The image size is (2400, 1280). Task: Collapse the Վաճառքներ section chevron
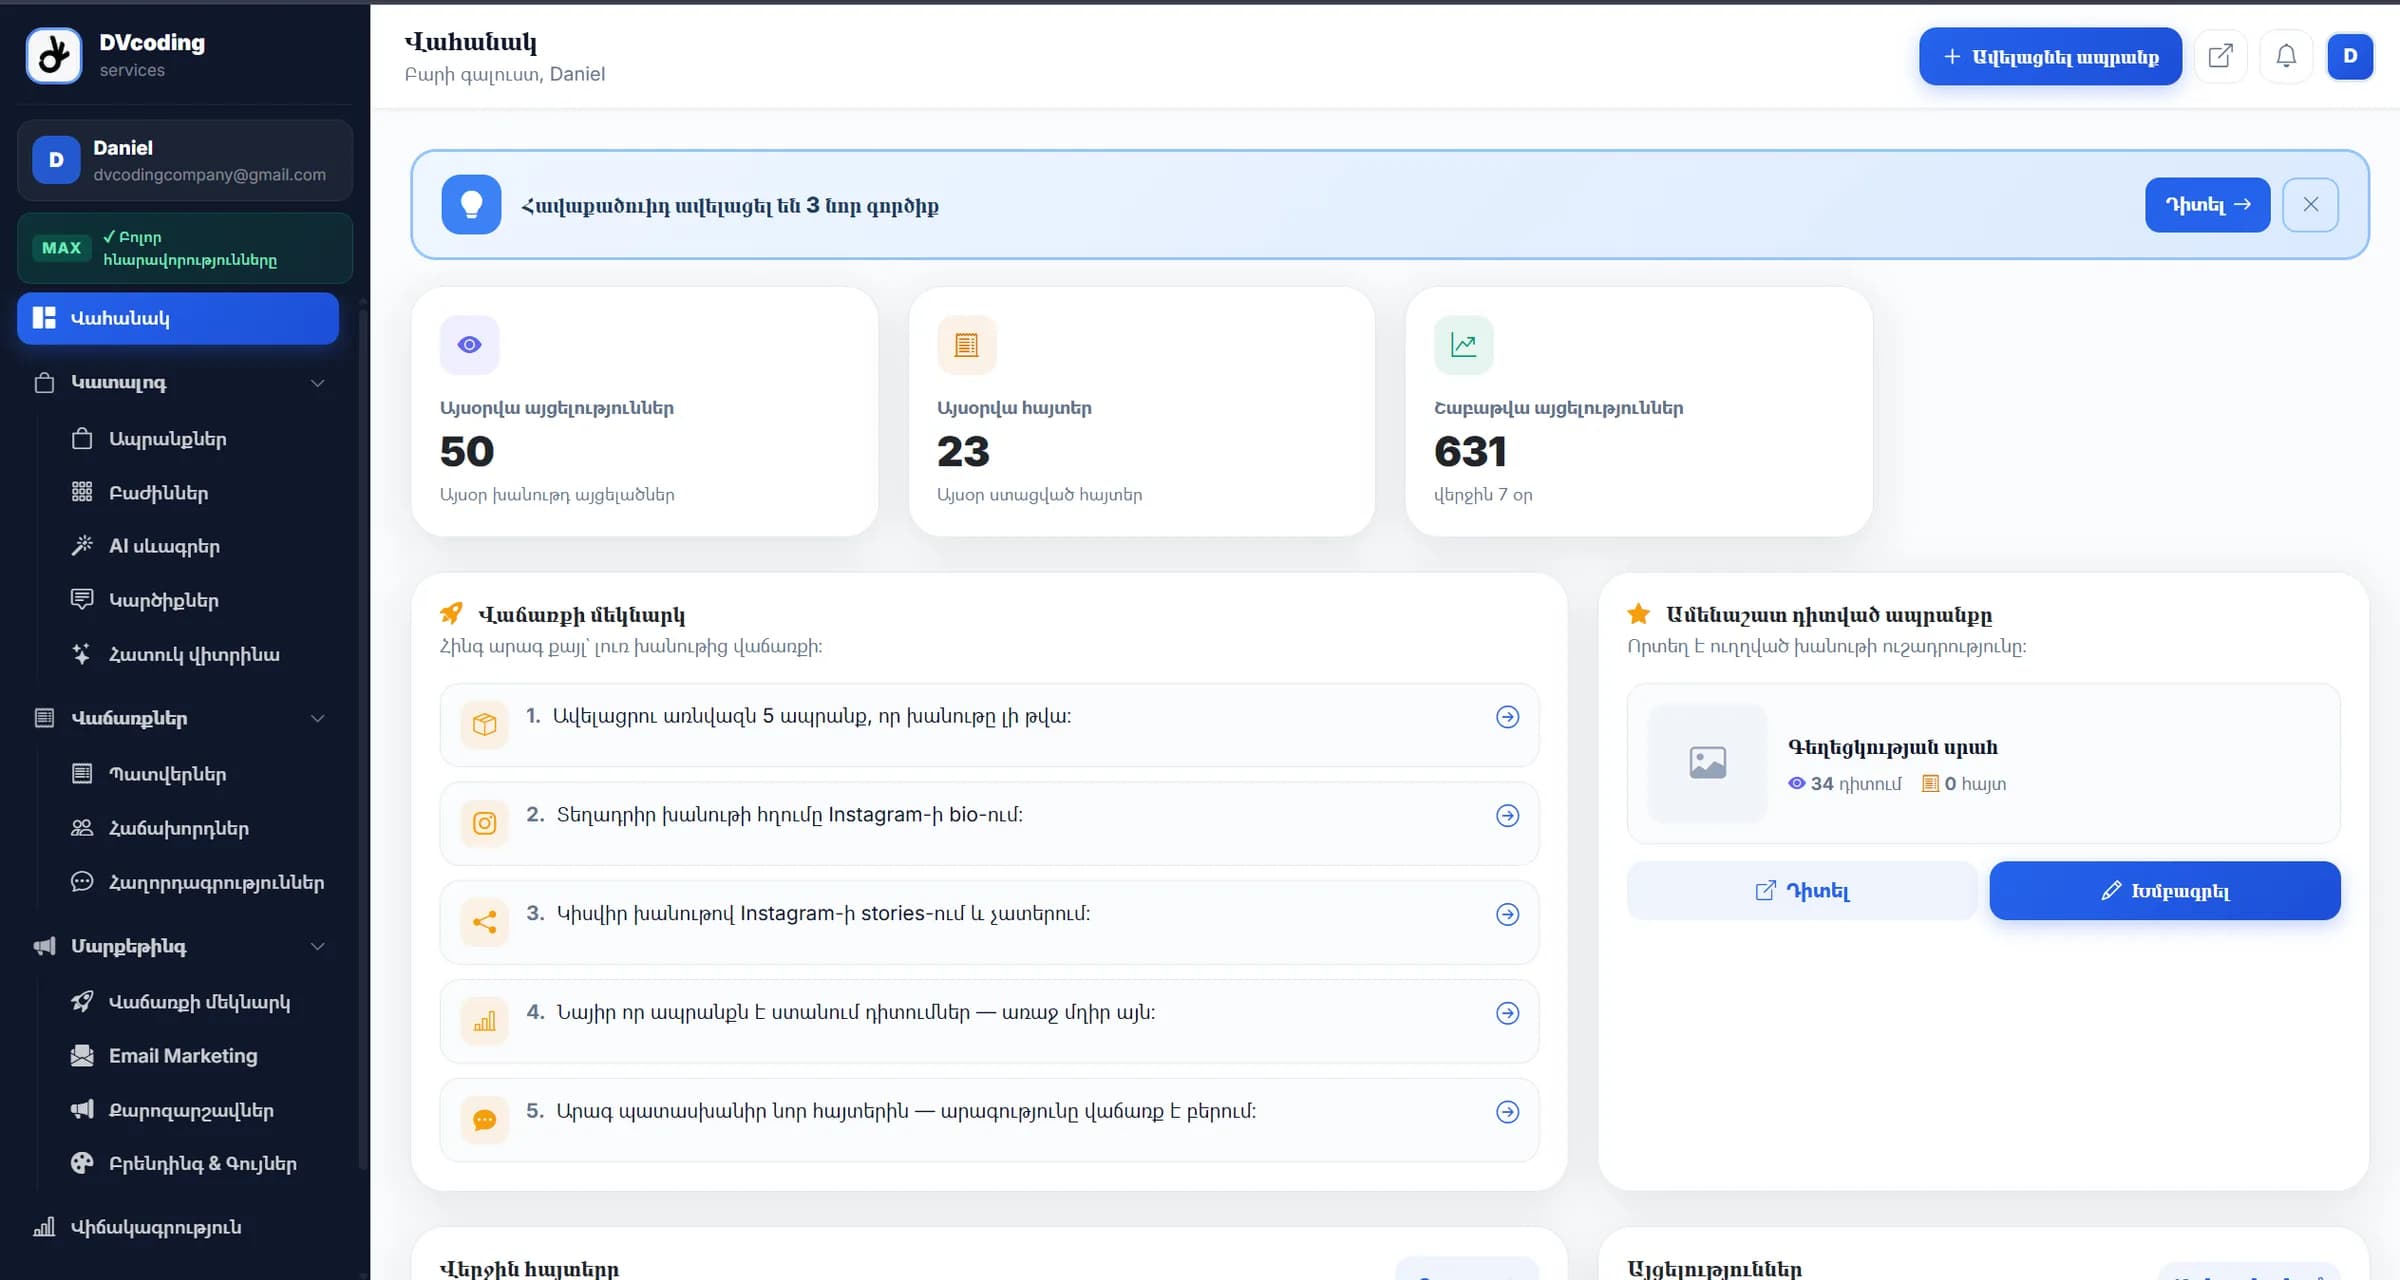(x=317, y=718)
